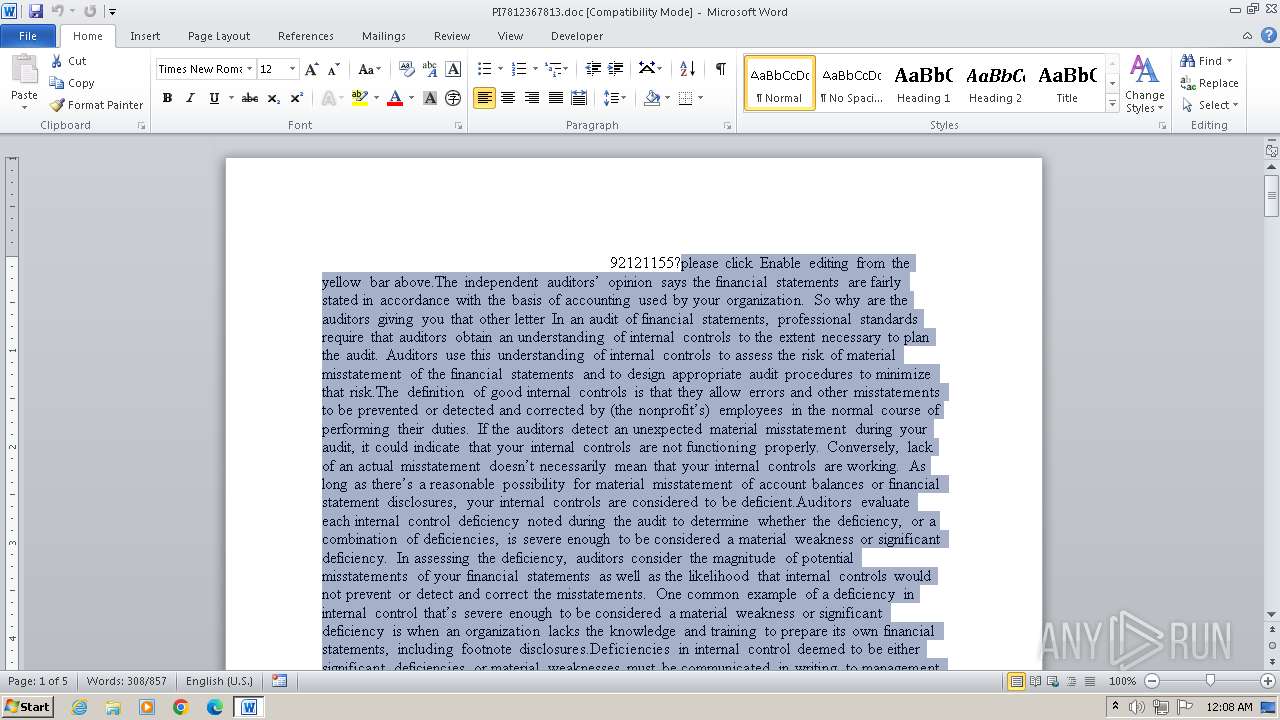Apply strikethrough formatting
1280x720 pixels.
[250, 98]
